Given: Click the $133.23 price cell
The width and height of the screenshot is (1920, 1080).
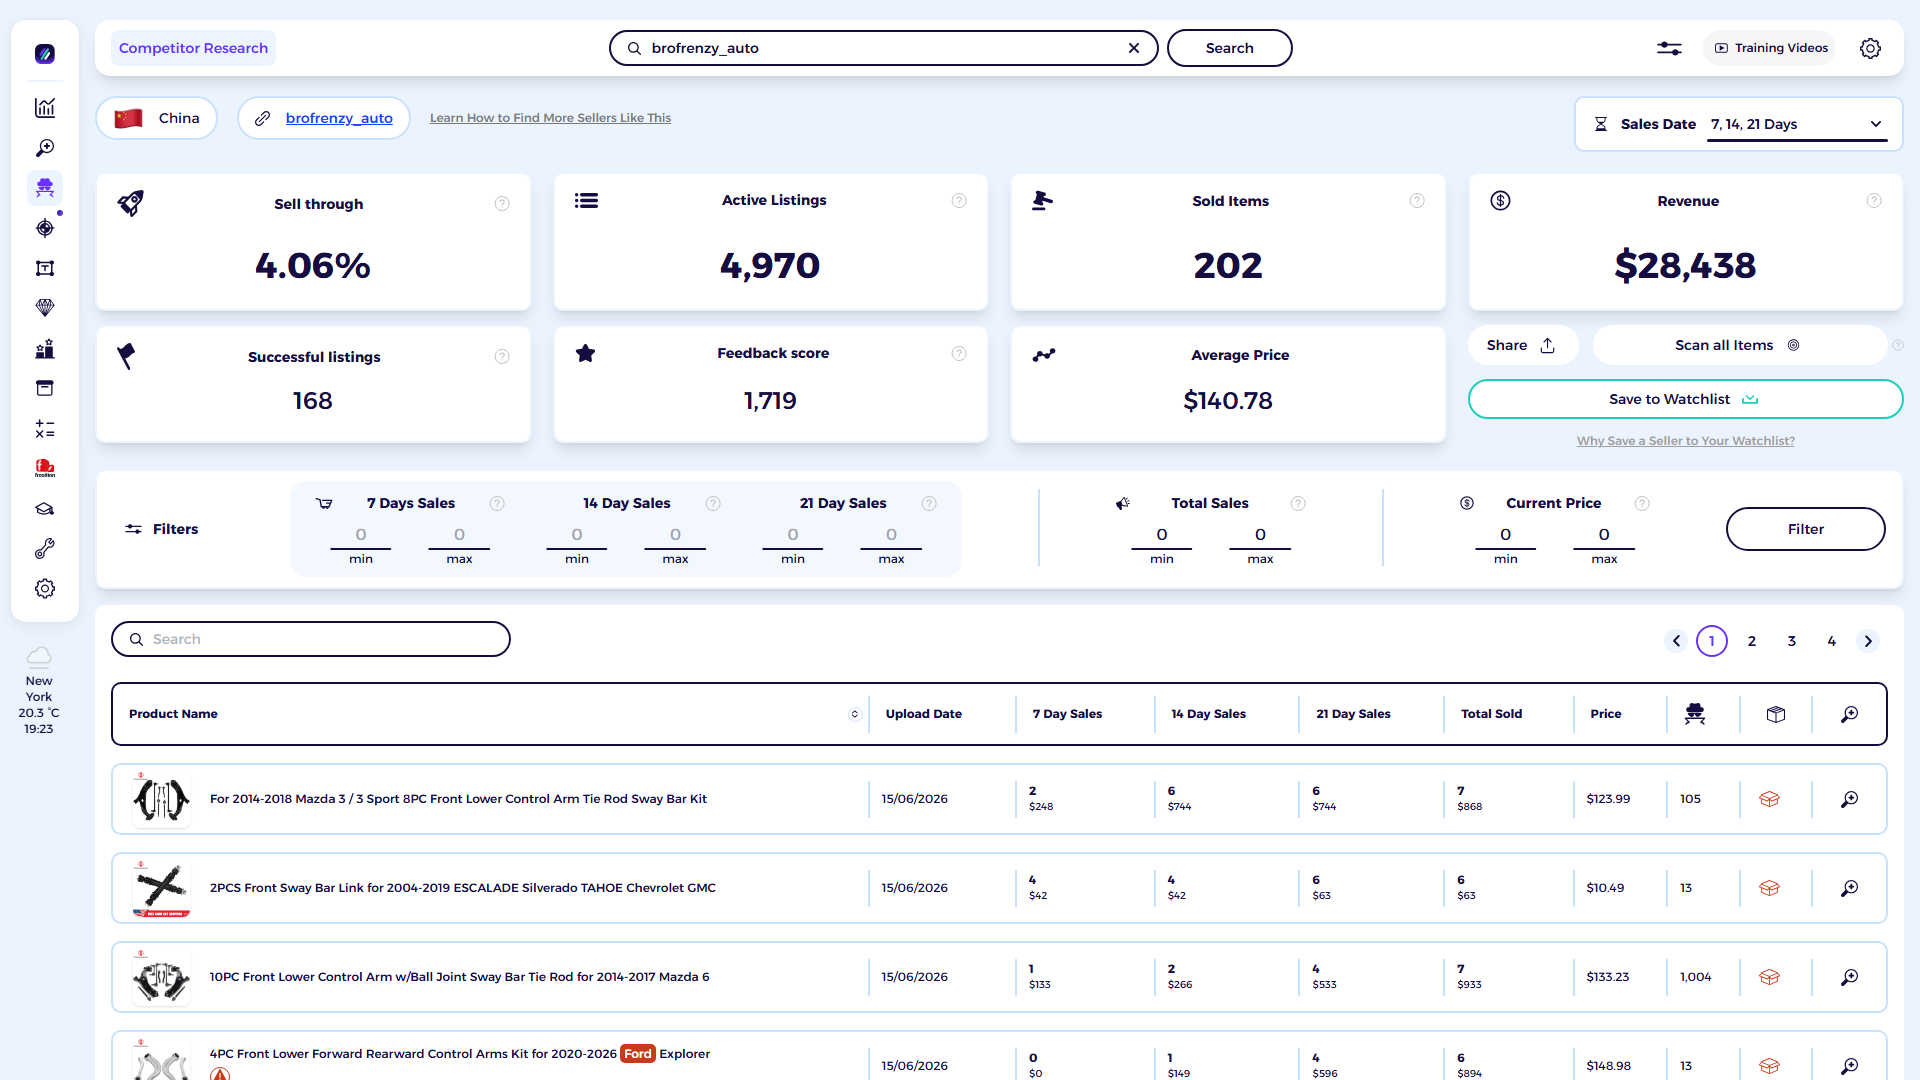Looking at the screenshot, I should [1607, 977].
